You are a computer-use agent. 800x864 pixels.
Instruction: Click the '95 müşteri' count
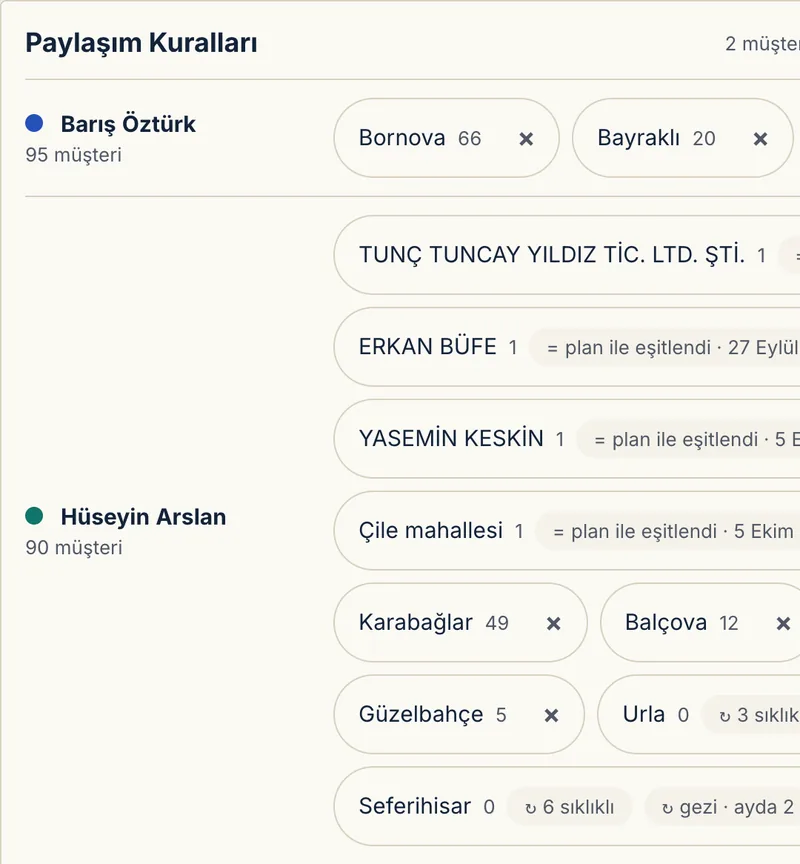(73, 155)
